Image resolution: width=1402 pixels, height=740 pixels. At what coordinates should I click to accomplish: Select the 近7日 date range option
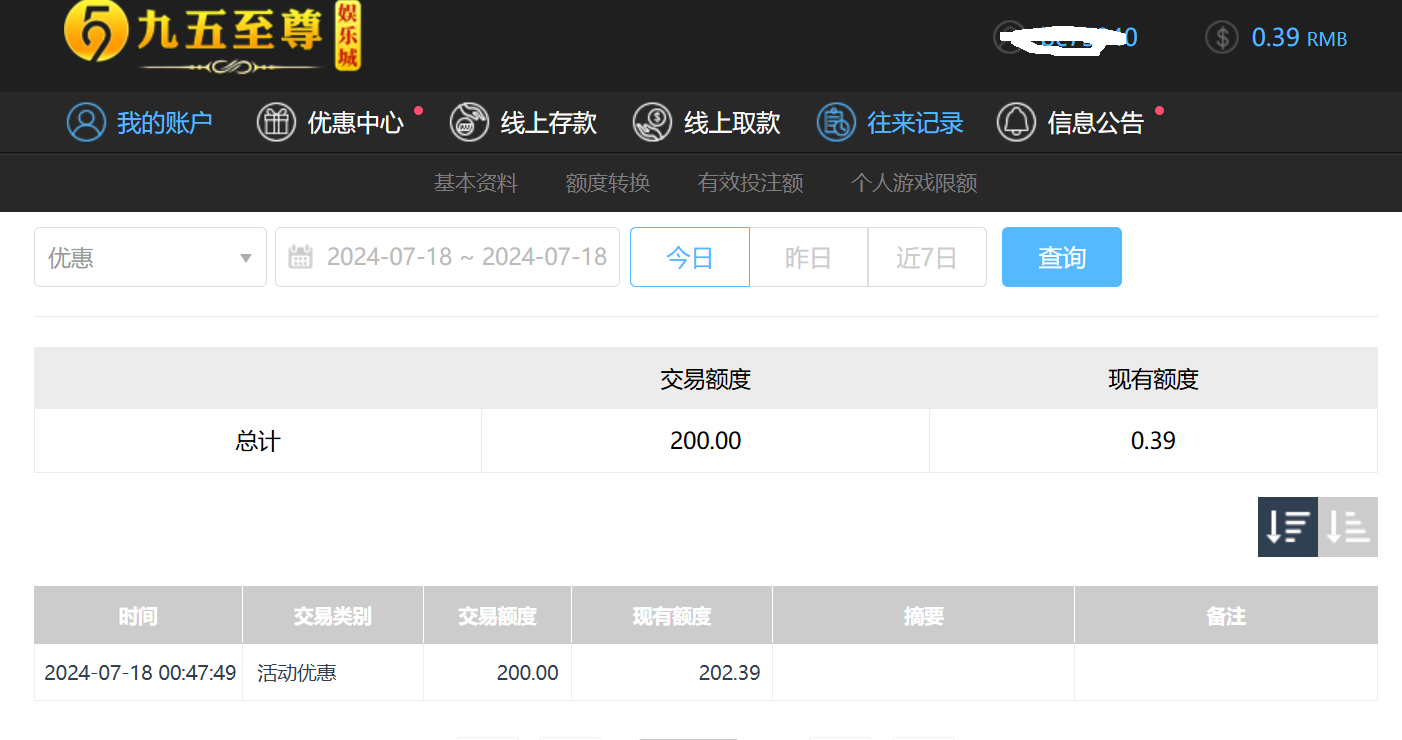(x=926, y=257)
